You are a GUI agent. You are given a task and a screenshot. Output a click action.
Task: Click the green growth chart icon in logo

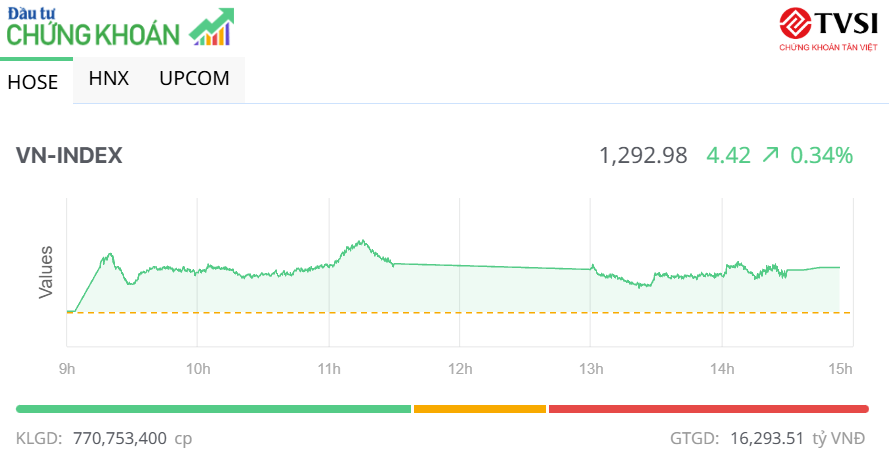pos(212,27)
